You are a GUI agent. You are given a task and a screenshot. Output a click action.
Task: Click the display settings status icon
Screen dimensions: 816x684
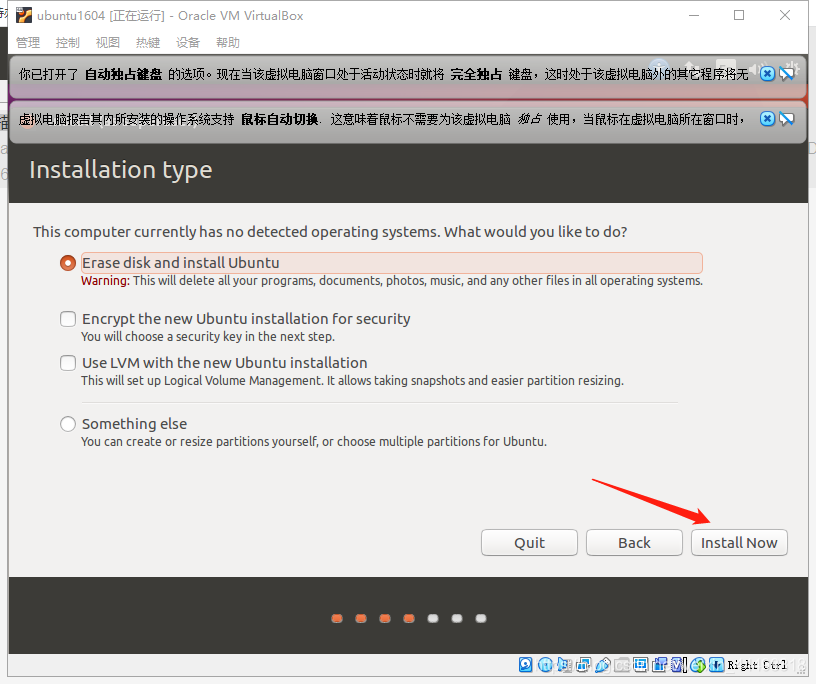(x=641, y=665)
